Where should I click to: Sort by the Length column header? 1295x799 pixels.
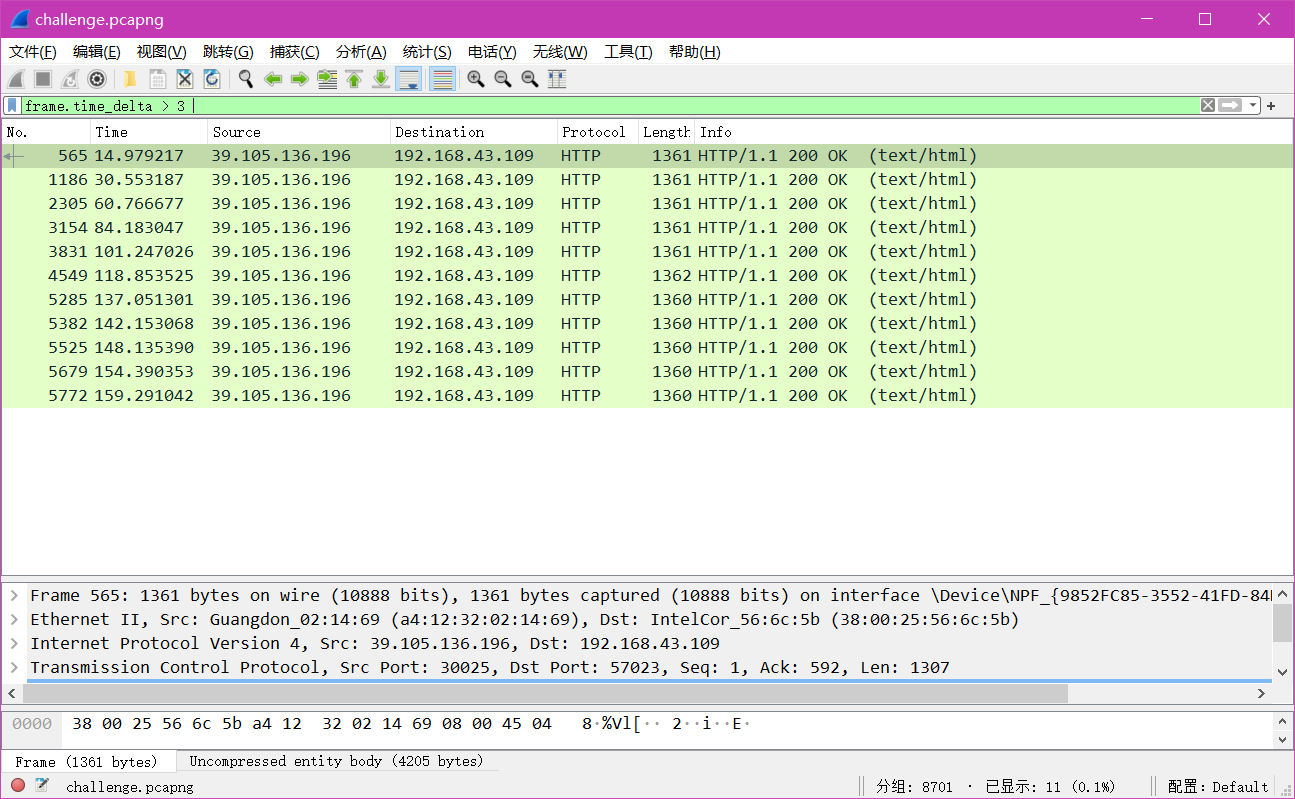click(667, 132)
